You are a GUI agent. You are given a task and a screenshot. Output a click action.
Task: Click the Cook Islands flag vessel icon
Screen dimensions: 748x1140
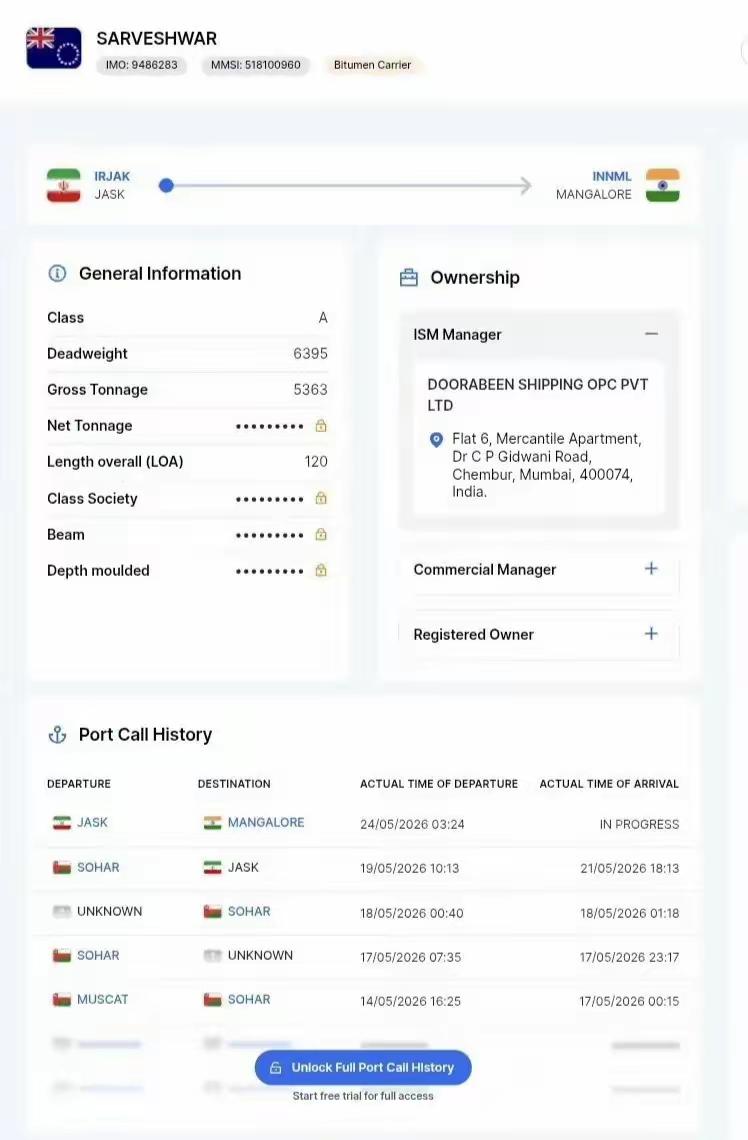54,48
